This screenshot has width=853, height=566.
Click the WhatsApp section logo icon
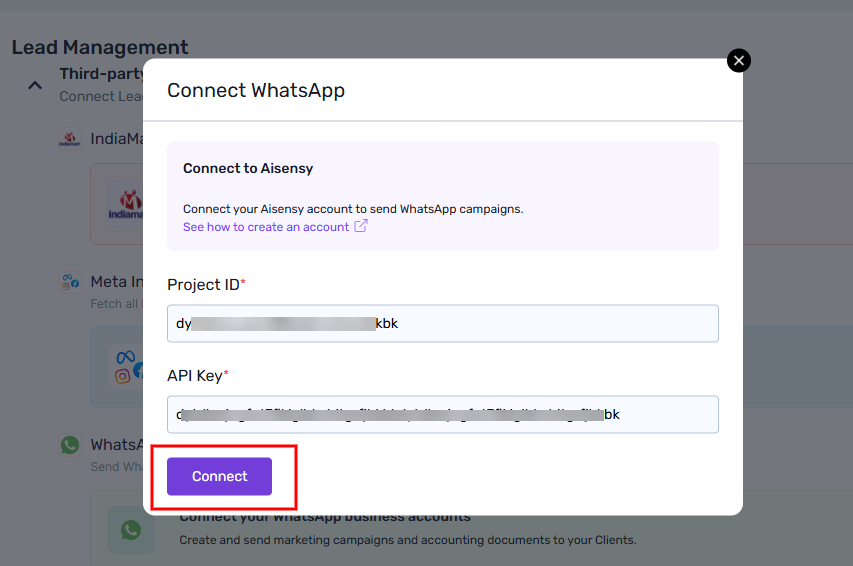pyautogui.click(x=70, y=445)
